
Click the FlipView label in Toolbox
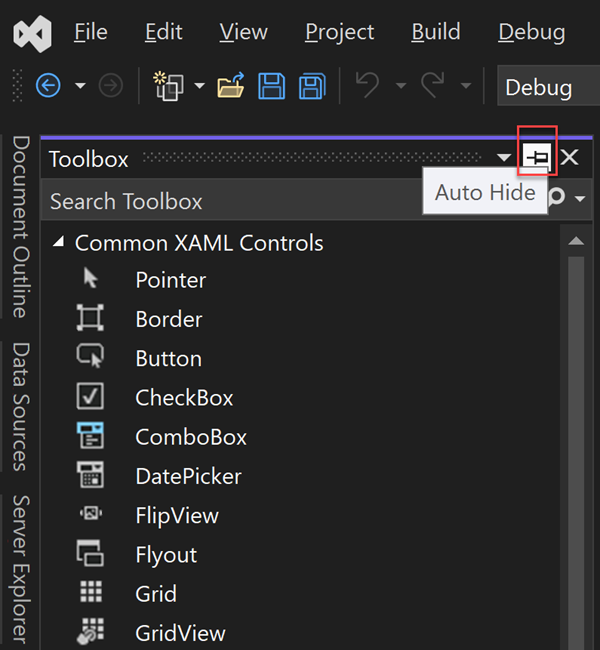[177, 516]
